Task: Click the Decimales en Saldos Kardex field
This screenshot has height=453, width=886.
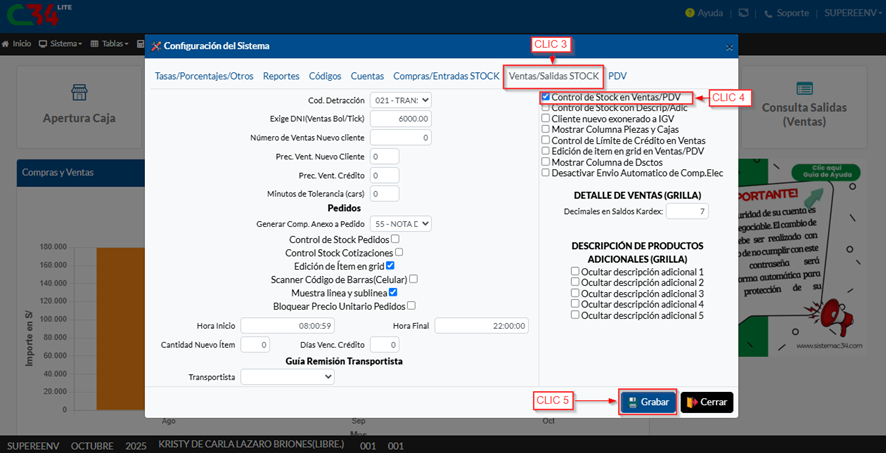Action: click(x=687, y=212)
